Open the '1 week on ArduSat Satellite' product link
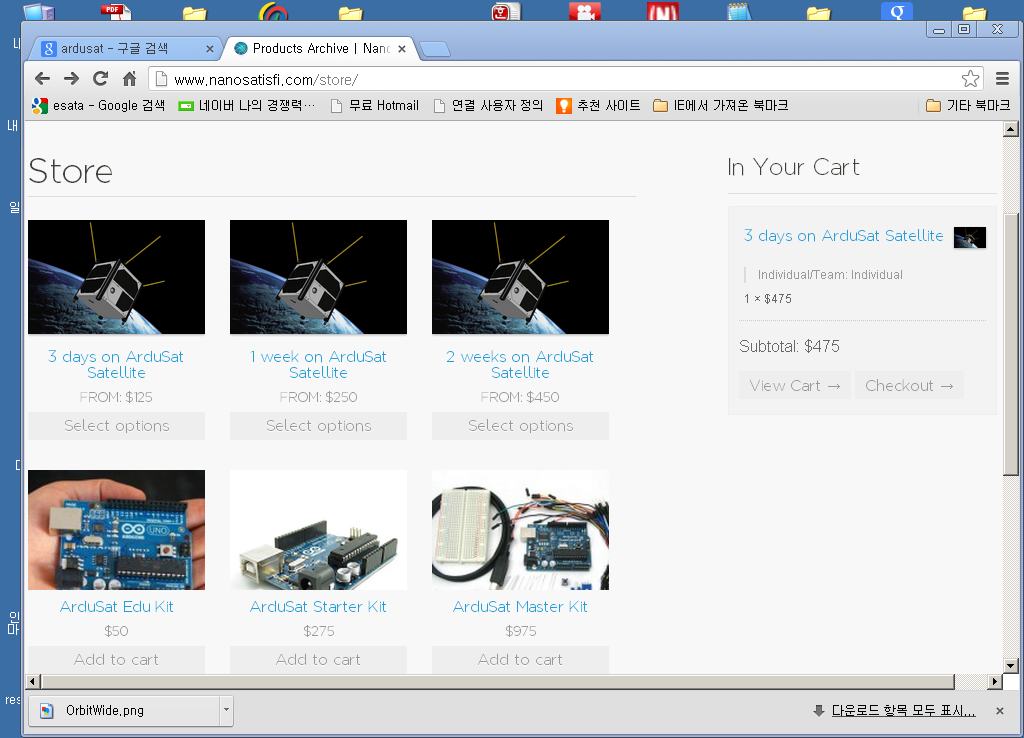The width and height of the screenshot is (1024, 738). (318, 364)
